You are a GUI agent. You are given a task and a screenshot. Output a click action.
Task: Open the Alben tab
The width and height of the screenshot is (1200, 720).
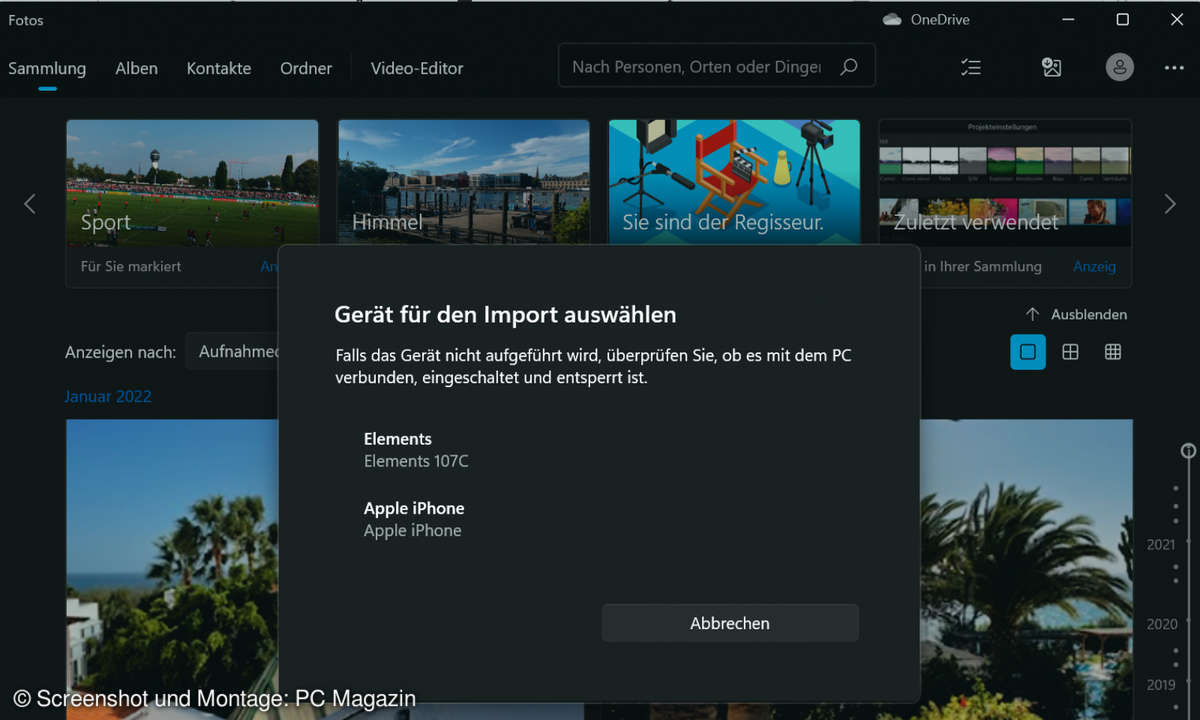click(136, 68)
